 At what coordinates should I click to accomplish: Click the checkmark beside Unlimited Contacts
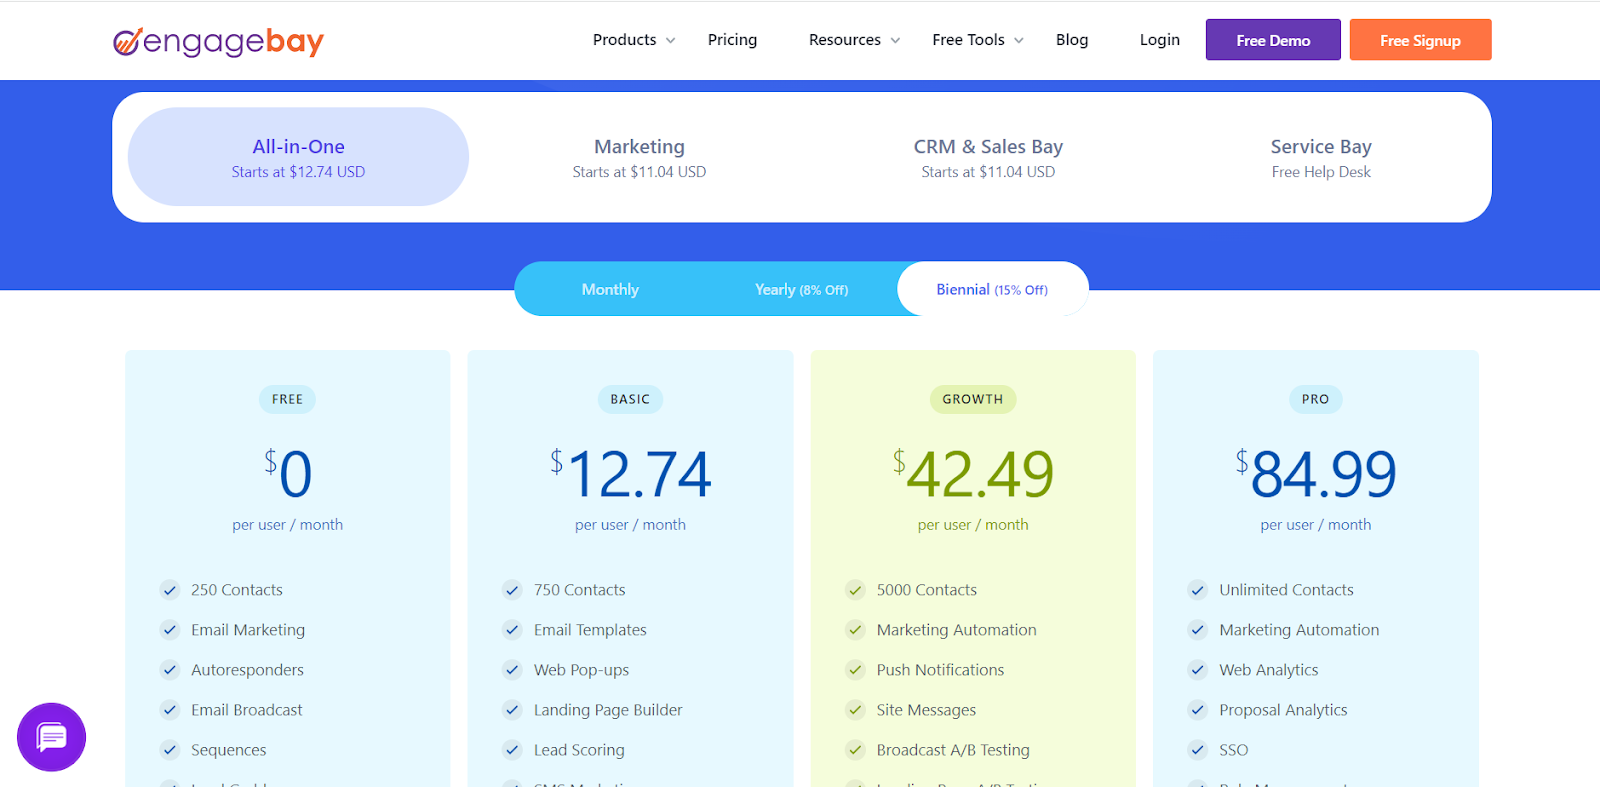[1197, 590]
